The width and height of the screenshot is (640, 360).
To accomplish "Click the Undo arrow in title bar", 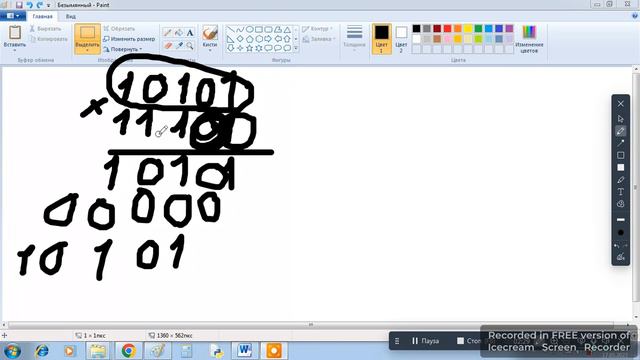I will click(29, 5).
